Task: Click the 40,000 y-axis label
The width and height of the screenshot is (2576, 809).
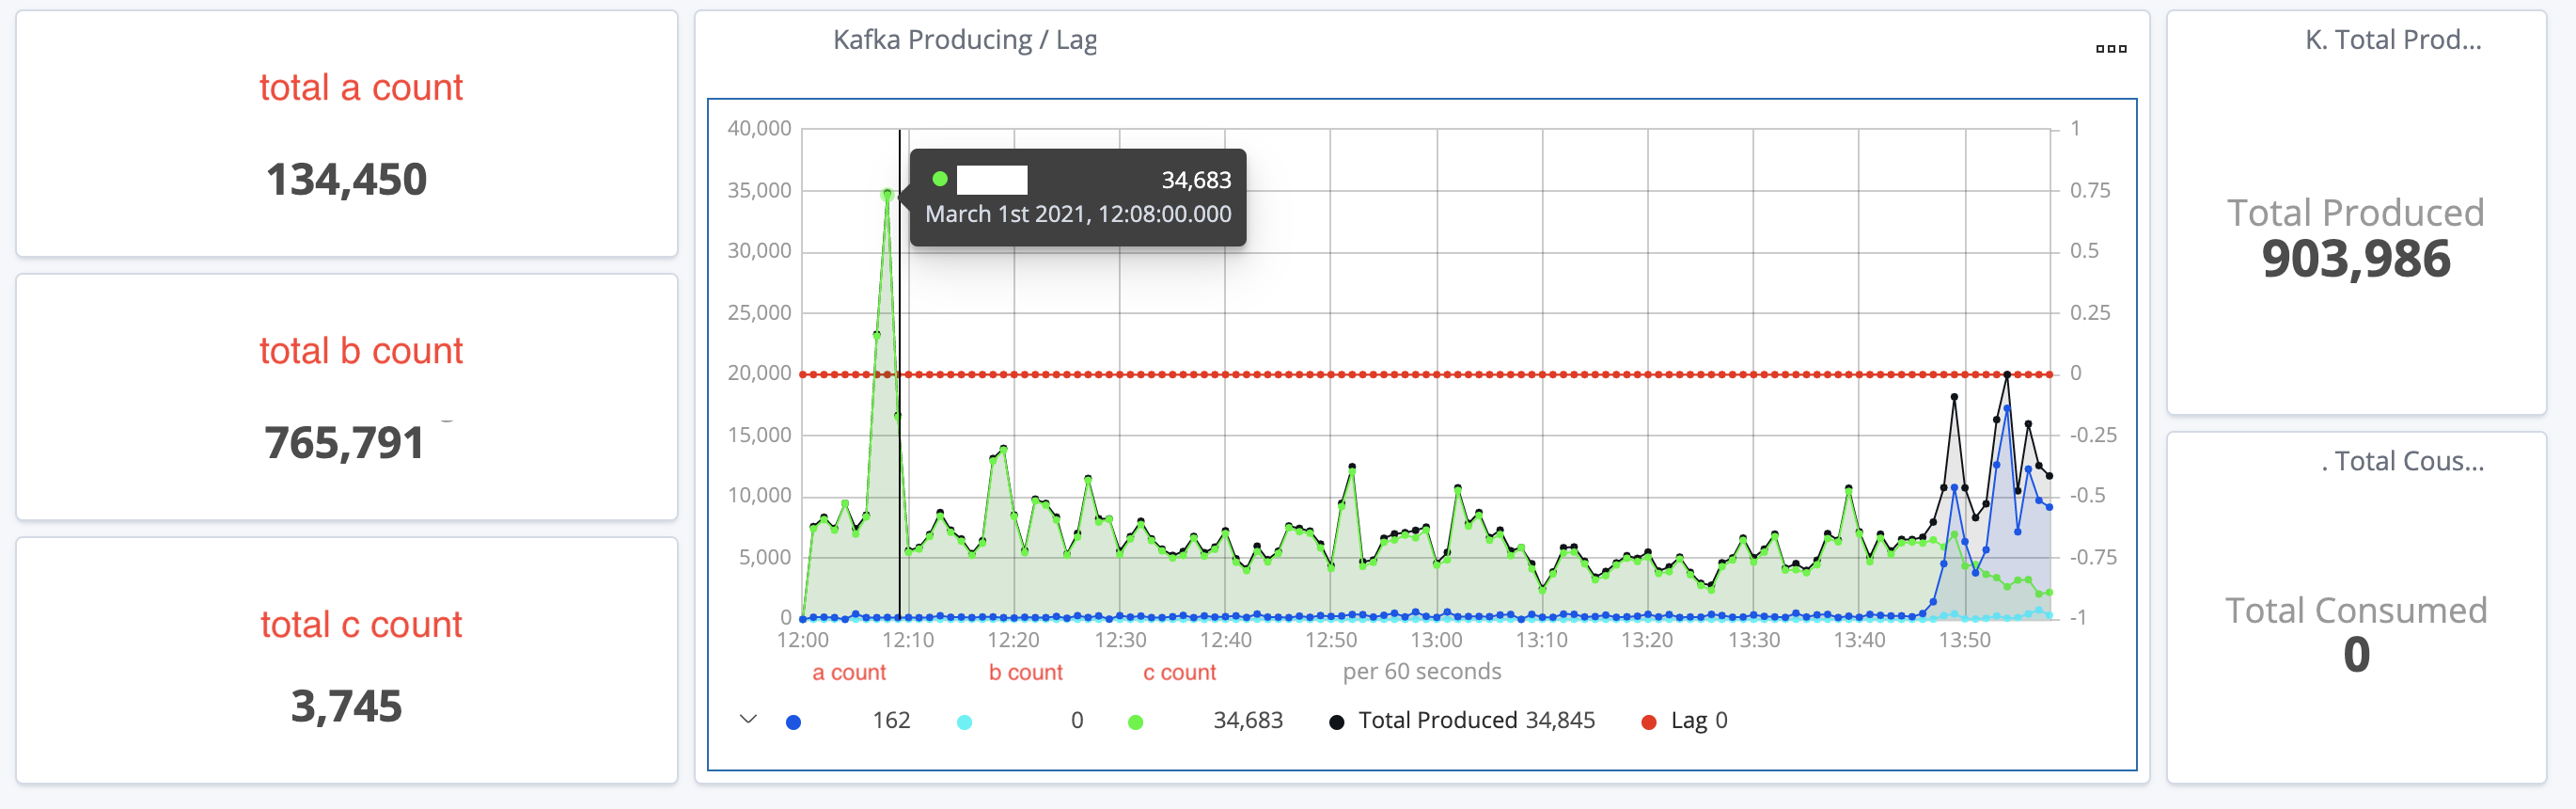Action: pos(759,128)
